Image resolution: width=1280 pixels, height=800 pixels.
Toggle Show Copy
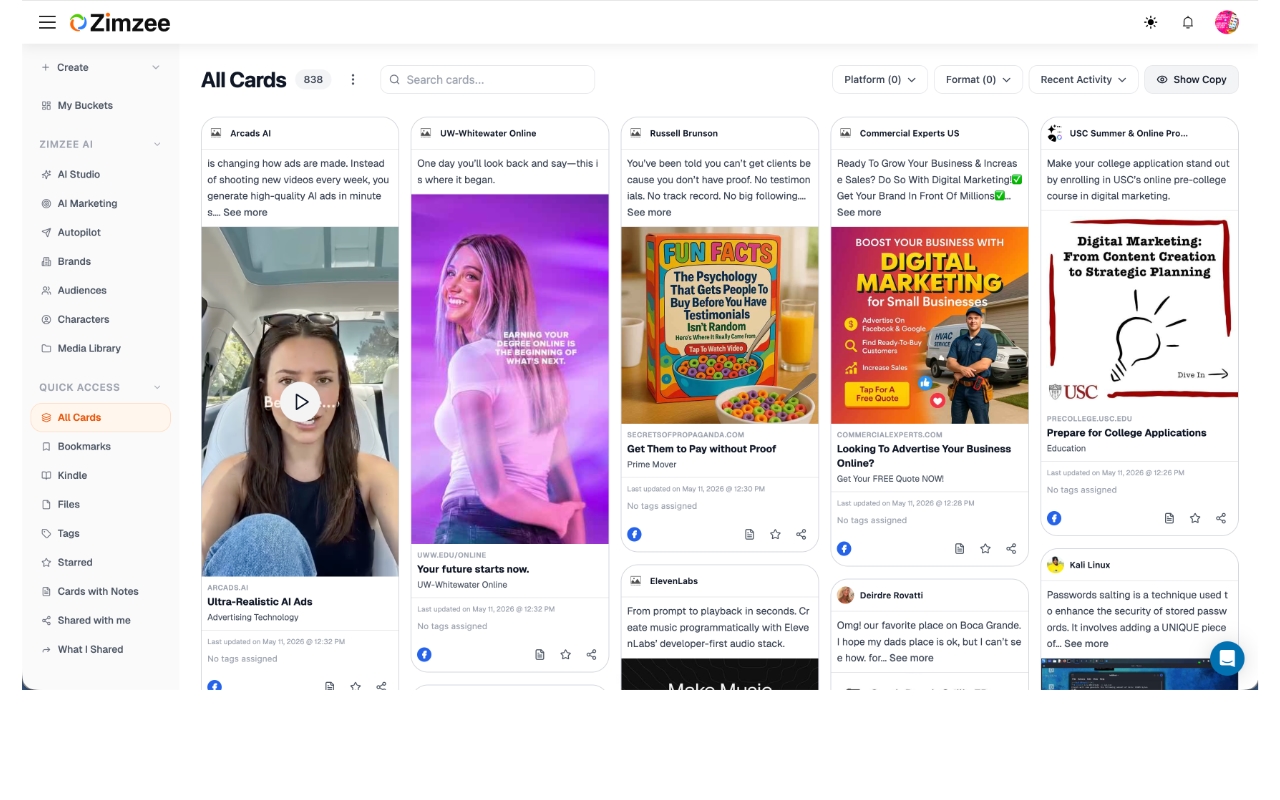[1191, 79]
